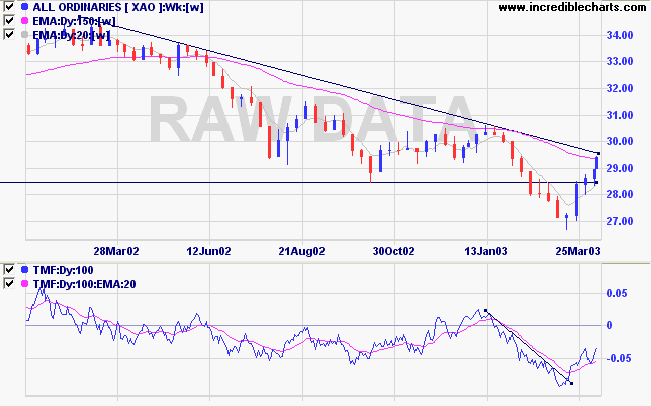Open the www.incrediblecharts.com link
The height and width of the screenshot is (406, 651).
(572, 7)
